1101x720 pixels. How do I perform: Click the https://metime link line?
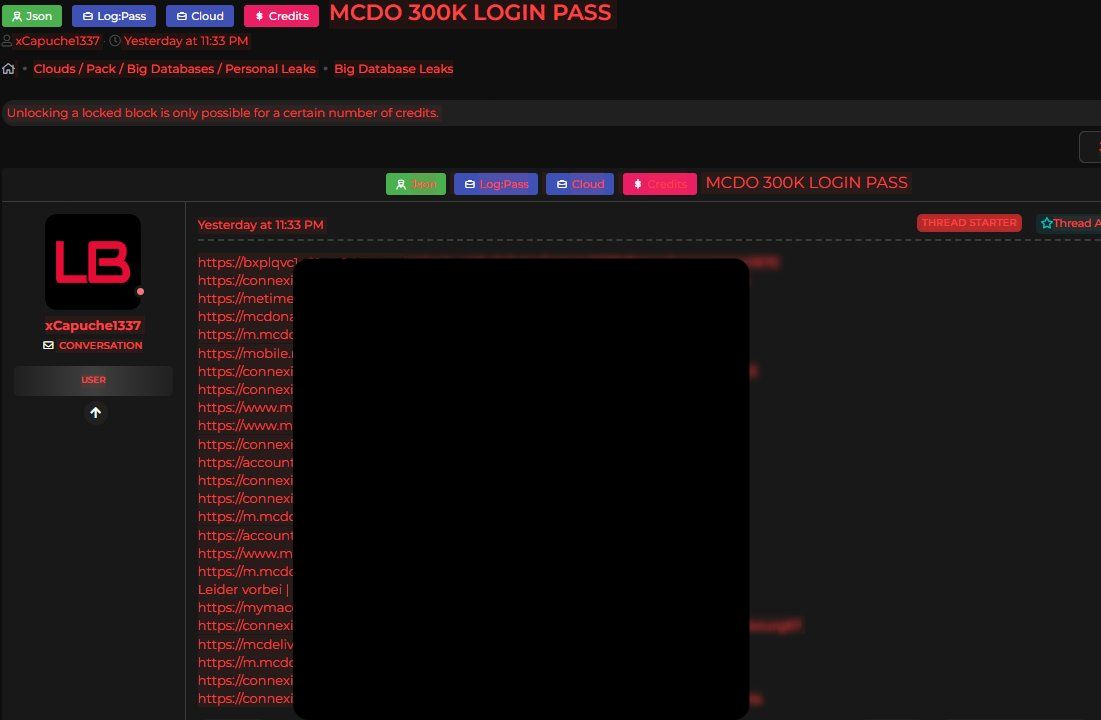(245, 299)
